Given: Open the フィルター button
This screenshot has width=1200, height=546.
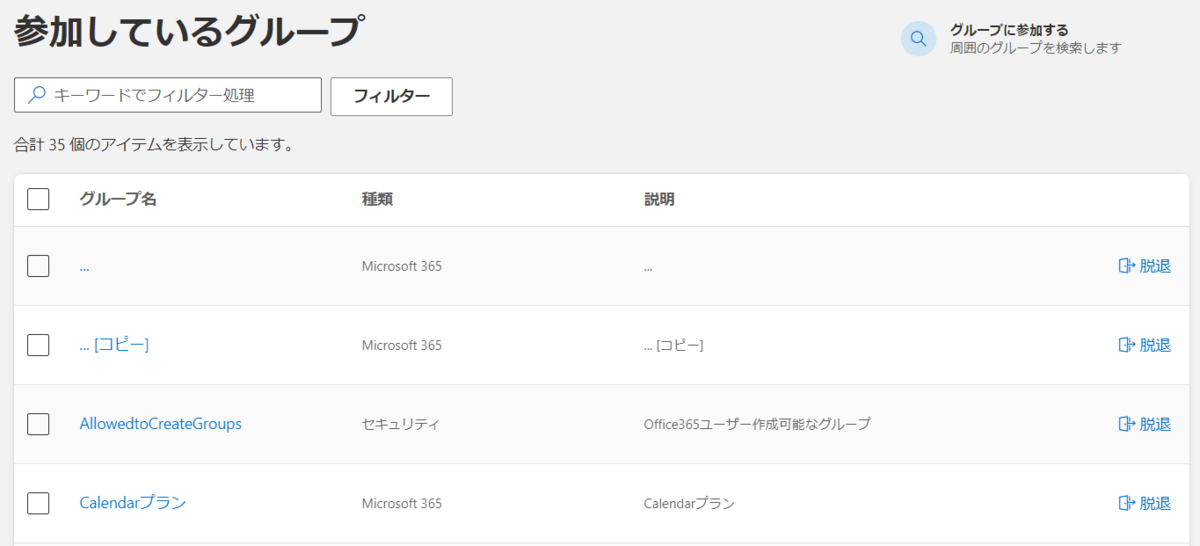Looking at the screenshot, I should click(391, 96).
